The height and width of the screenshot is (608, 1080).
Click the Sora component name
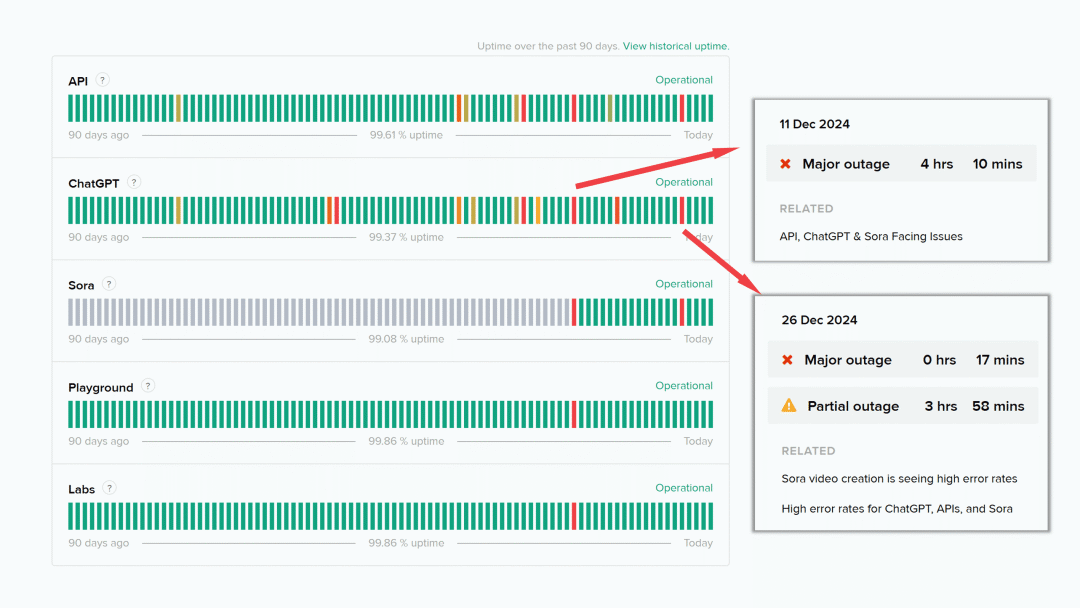coord(81,285)
